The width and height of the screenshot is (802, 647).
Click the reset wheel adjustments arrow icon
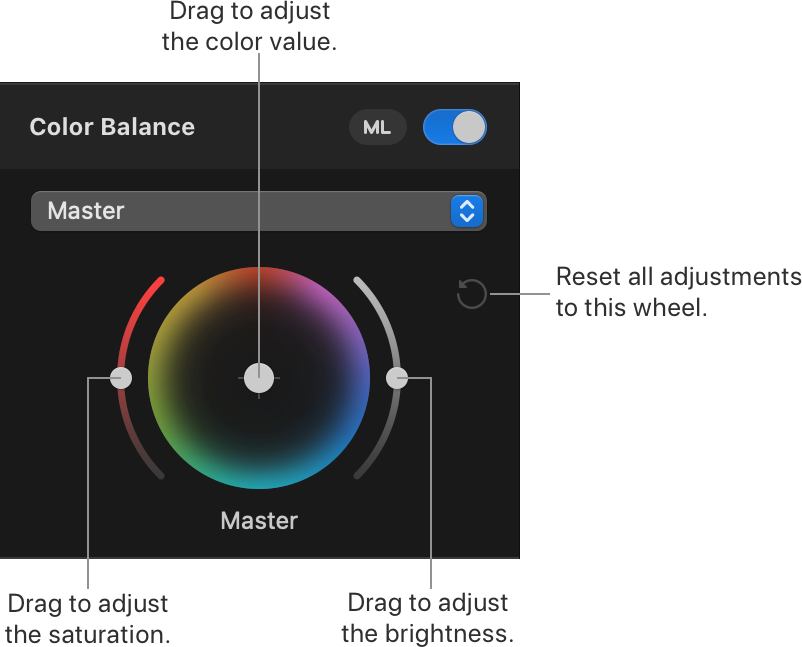(x=471, y=294)
